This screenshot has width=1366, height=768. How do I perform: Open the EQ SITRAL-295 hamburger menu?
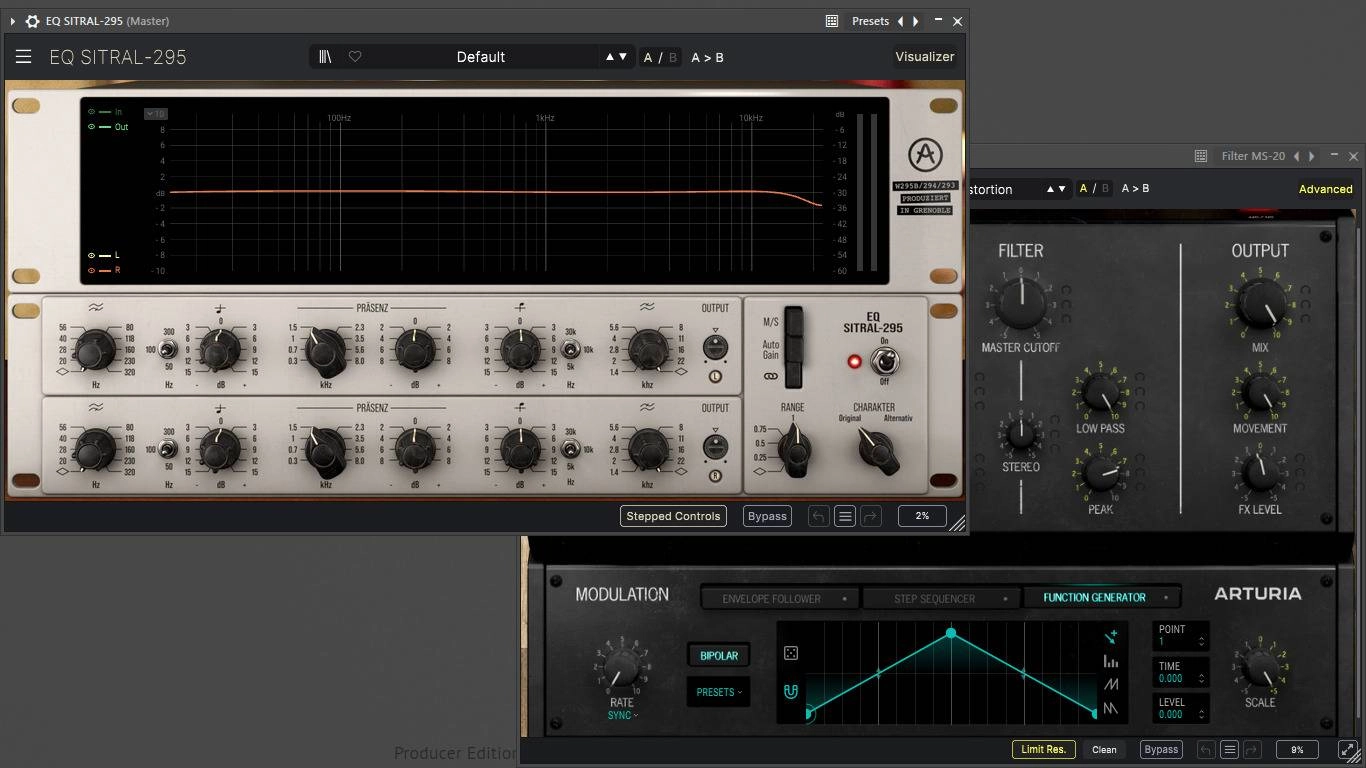click(23, 57)
